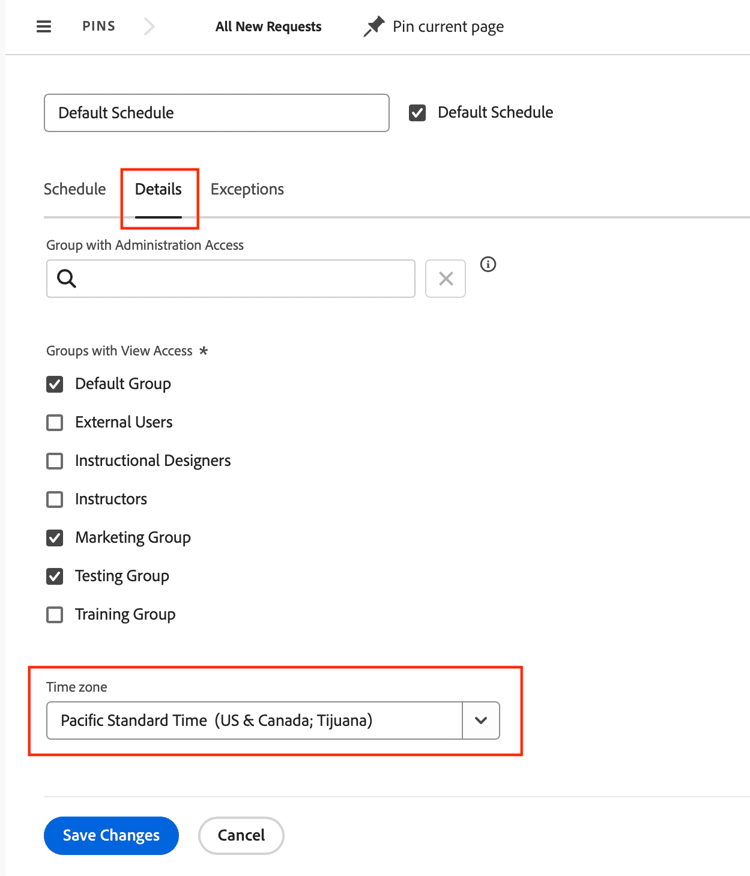Uncheck the Default Schedule checkbox
The image size is (750, 876).
pos(418,113)
